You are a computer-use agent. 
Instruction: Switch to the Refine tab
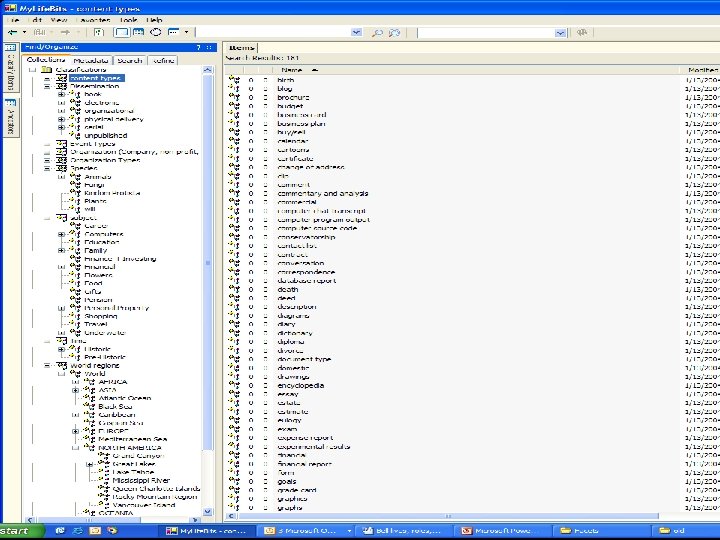coord(163,60)
